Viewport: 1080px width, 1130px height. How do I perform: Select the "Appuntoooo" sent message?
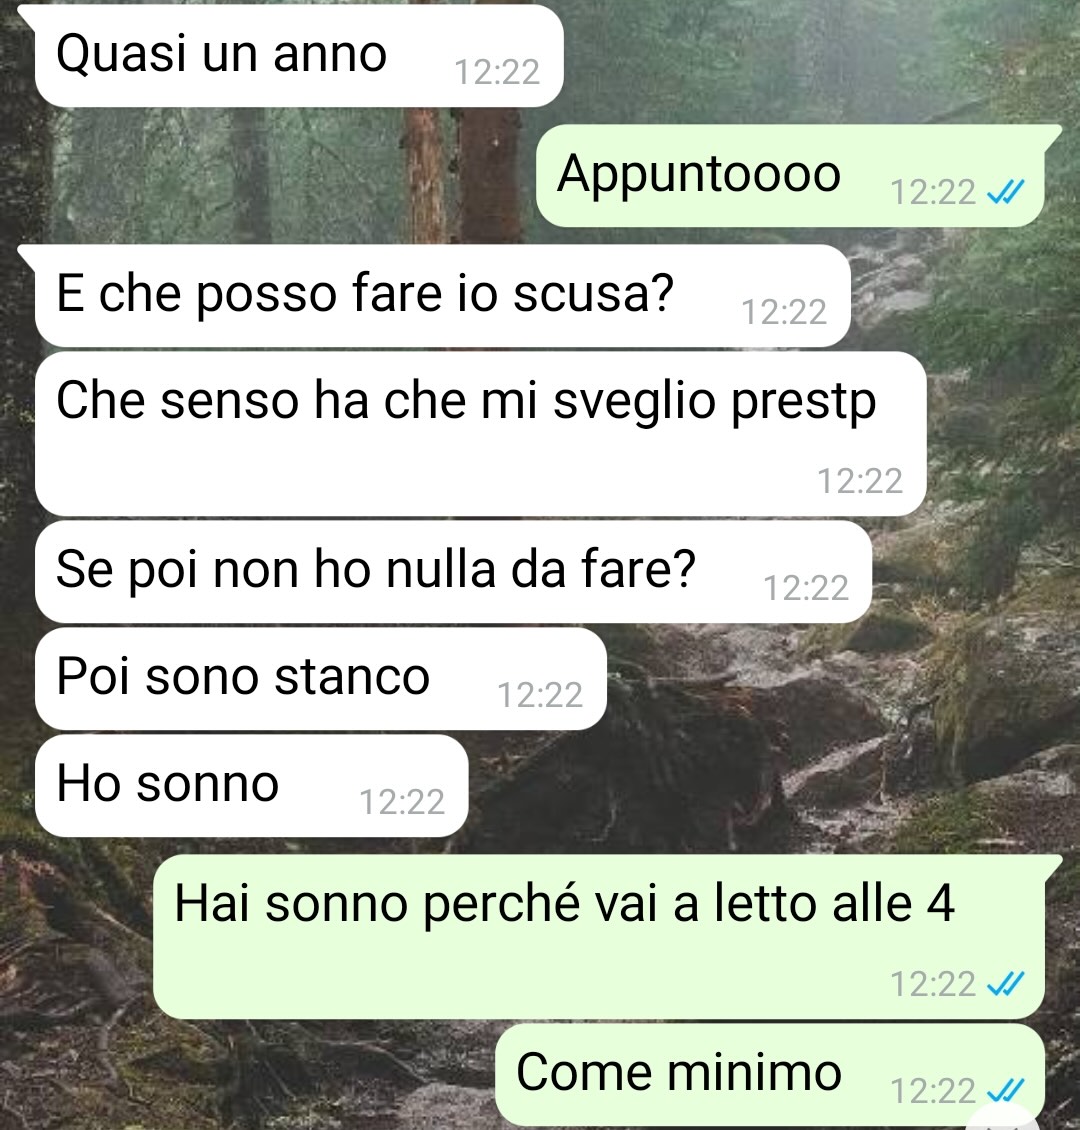[x=790, y=176]
